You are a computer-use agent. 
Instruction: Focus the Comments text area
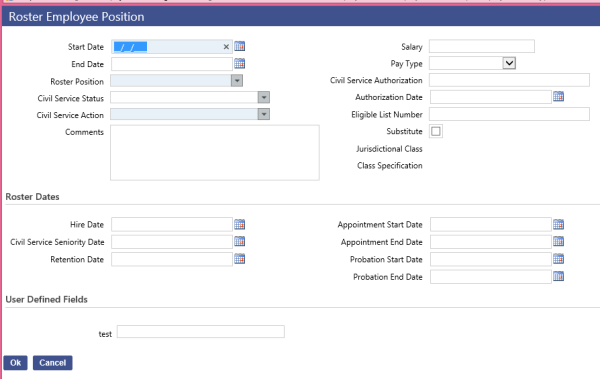pyautogui.click(x=215, y=153)
